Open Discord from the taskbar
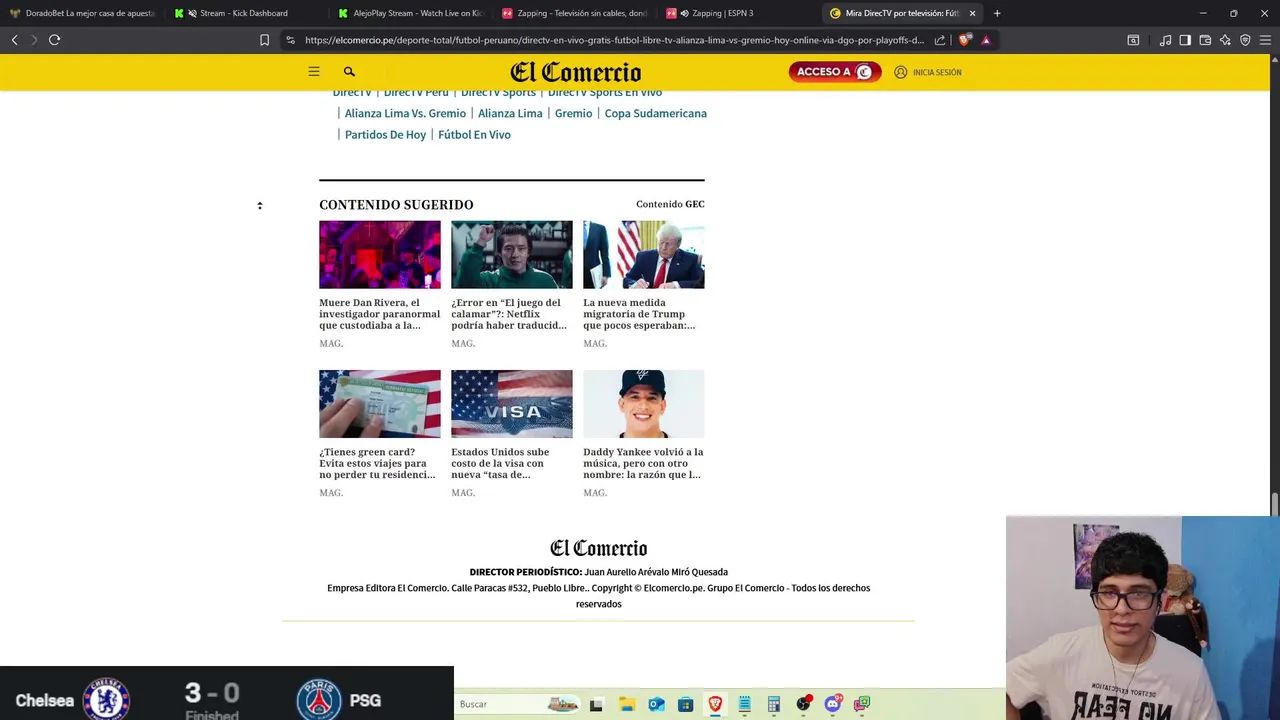This screenshot has width=1280, height=720. click(833, 704)
